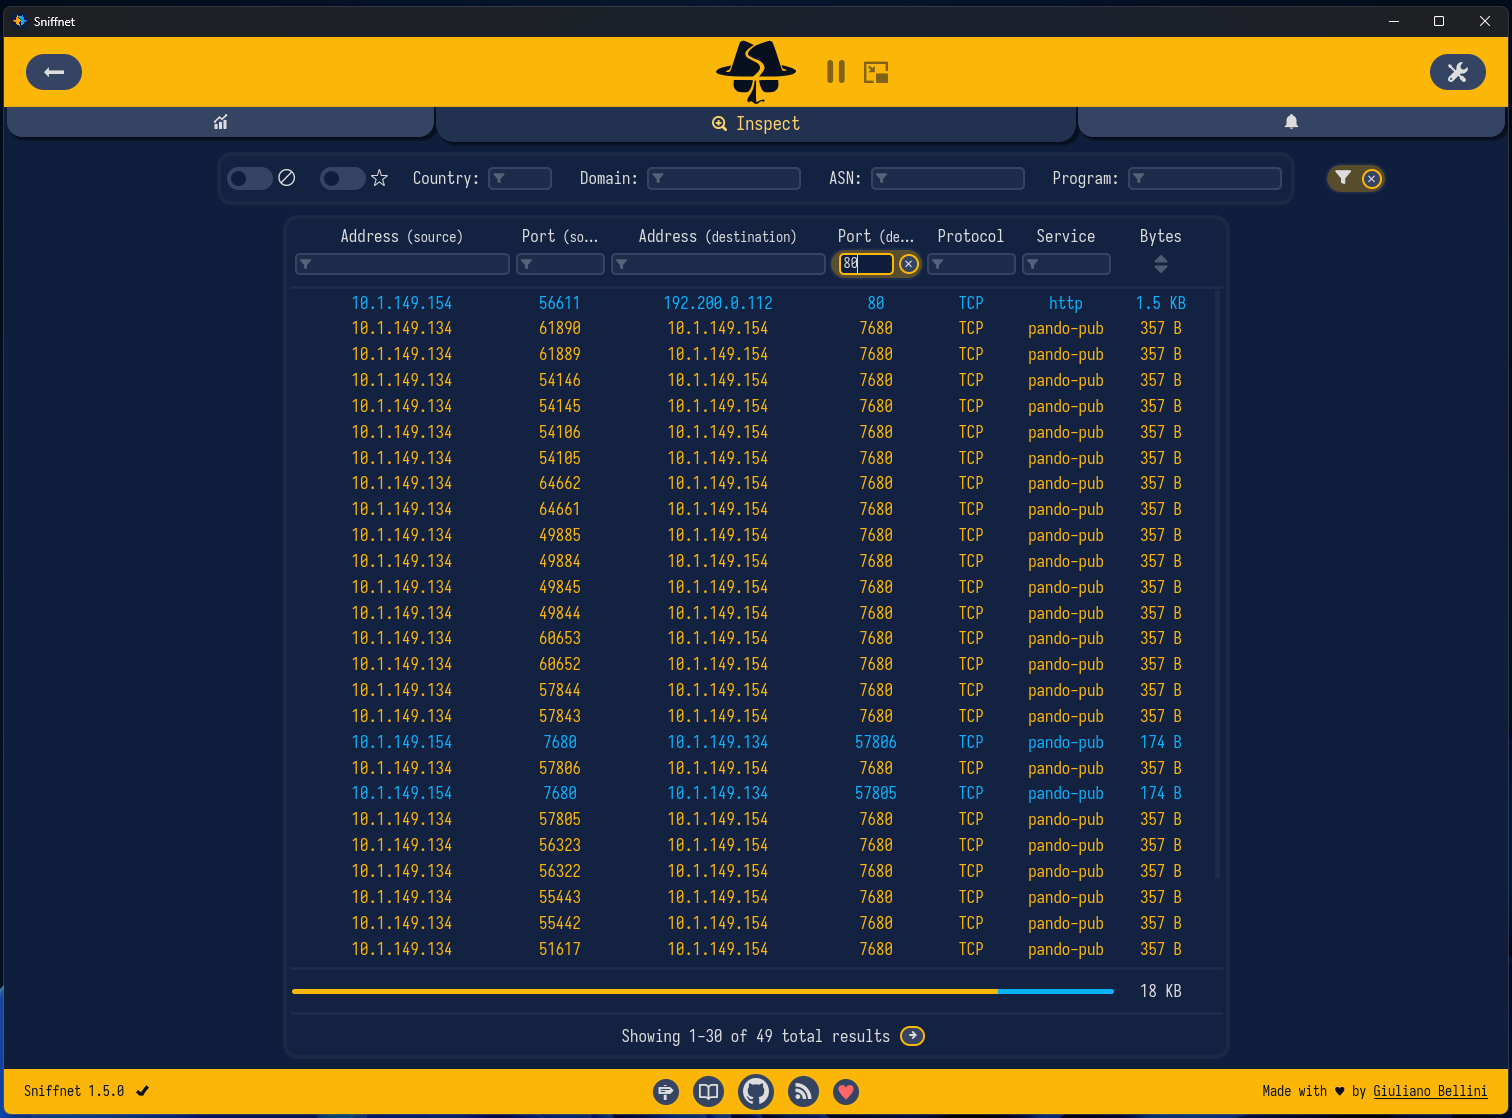Open the Notifications bell tab

pyautogui.click(x=1291, y=122)
